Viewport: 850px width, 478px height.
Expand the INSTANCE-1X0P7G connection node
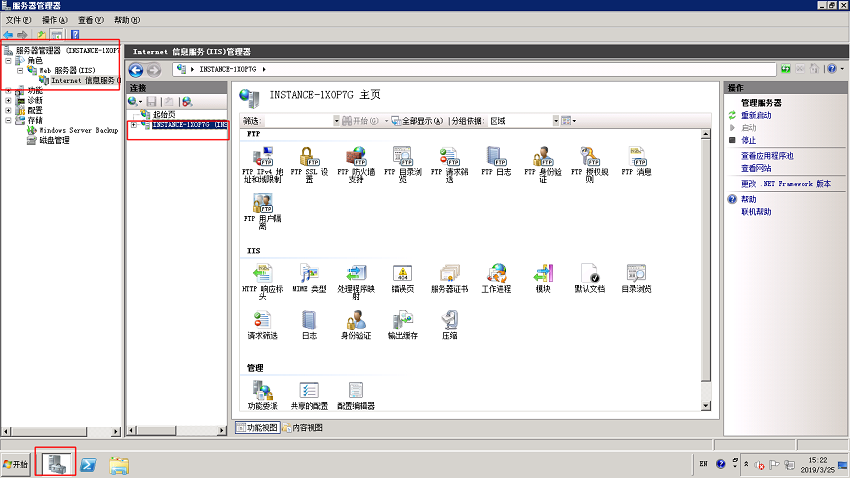[133, 125]
